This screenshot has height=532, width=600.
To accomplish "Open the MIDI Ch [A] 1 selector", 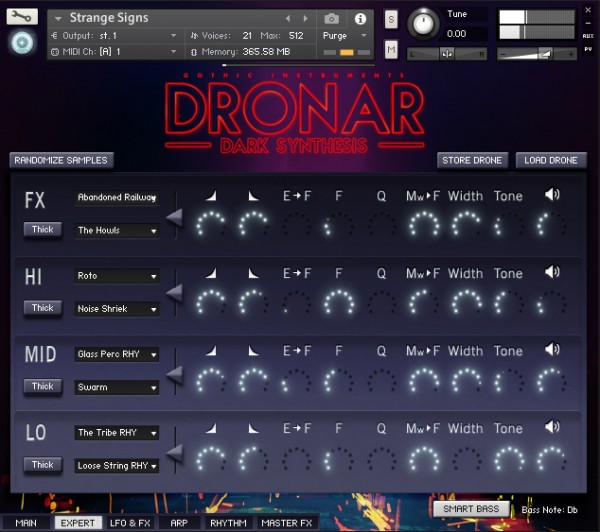I will click(114, 52).
